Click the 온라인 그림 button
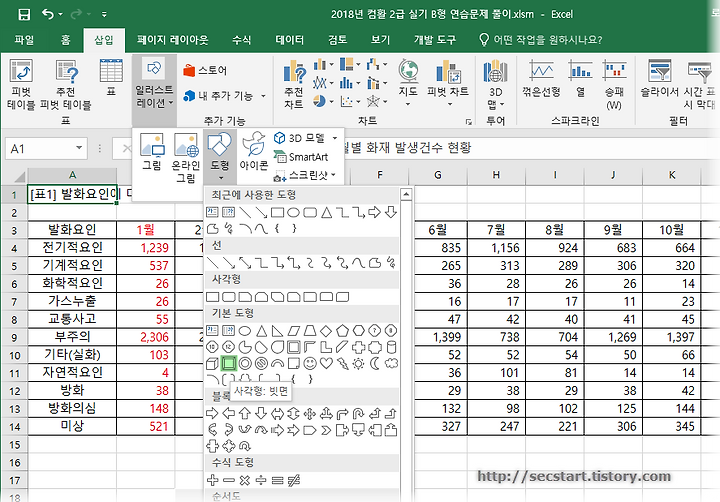Screen dimensions: 720x502 [x=186, y=158]
